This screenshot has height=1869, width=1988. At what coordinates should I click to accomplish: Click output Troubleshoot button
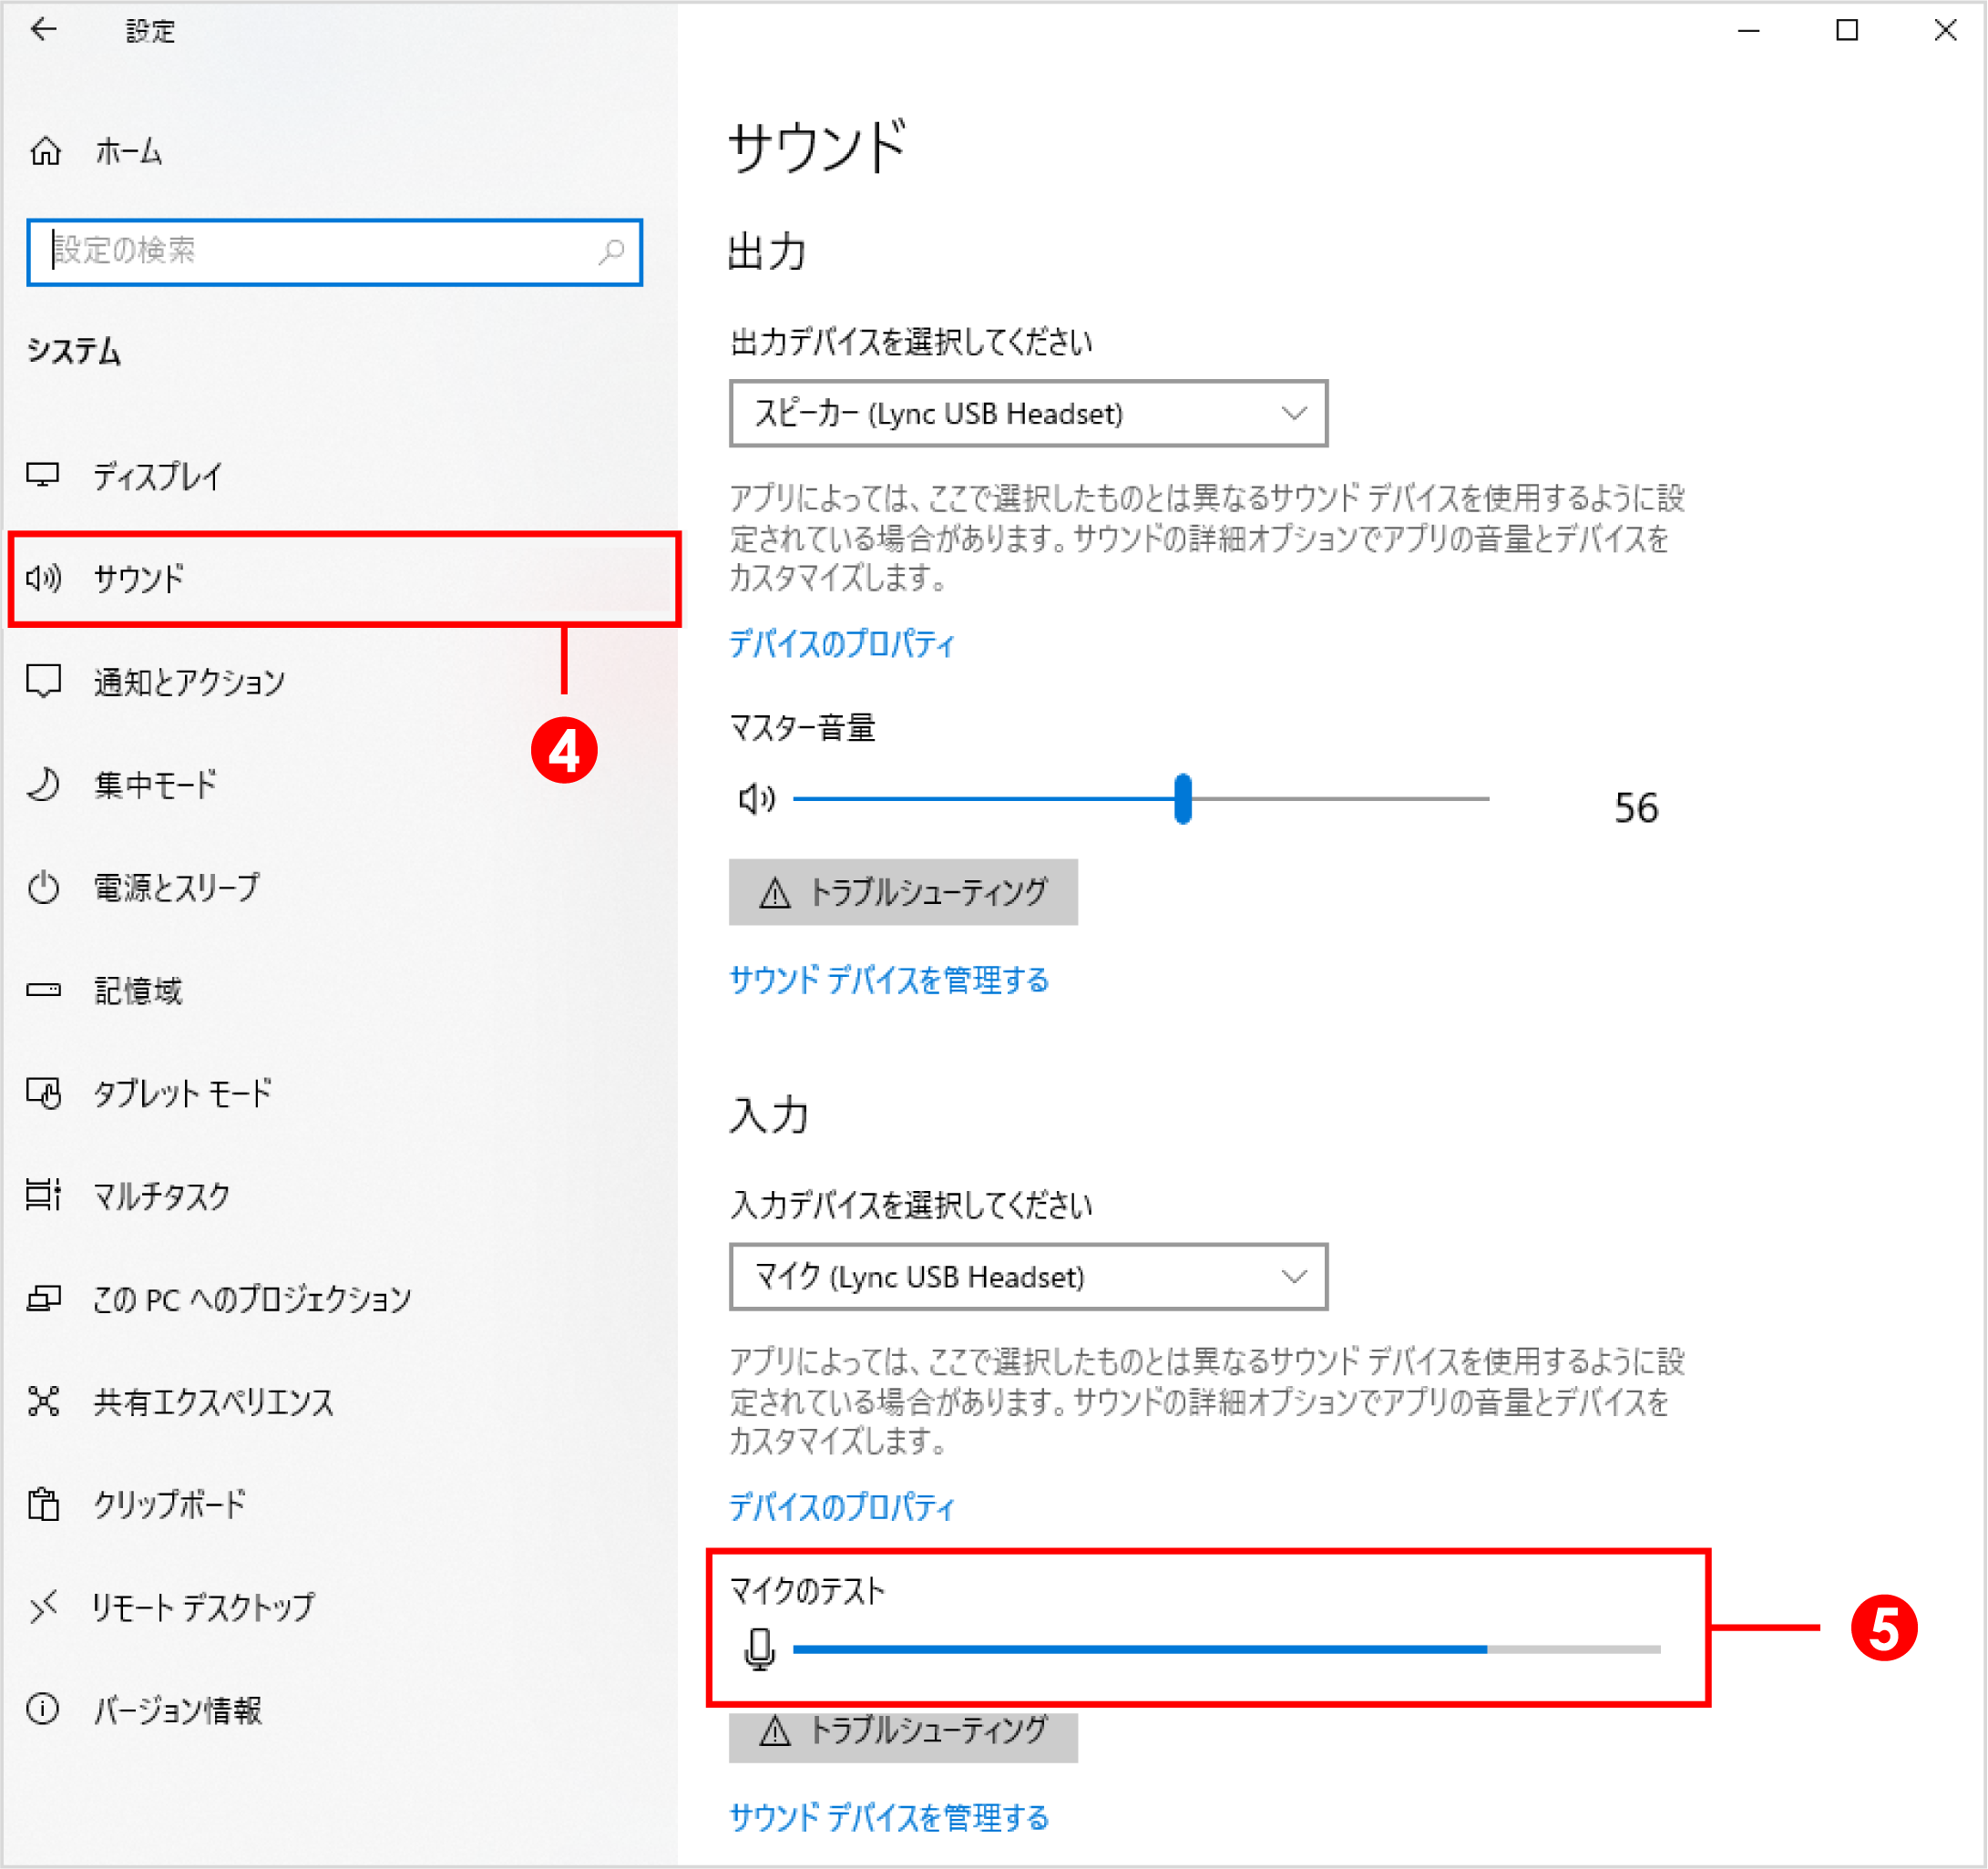pyautogui.click(x=903, y=892)
